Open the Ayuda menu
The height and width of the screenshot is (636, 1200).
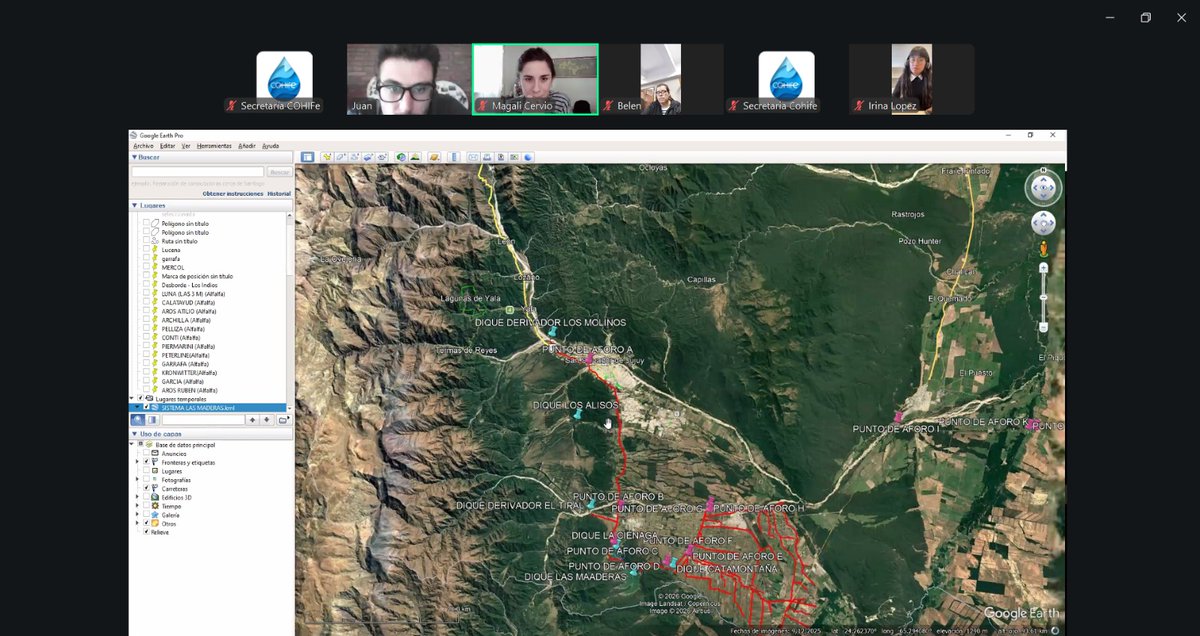pyautogui.click(x=270, y=146)
